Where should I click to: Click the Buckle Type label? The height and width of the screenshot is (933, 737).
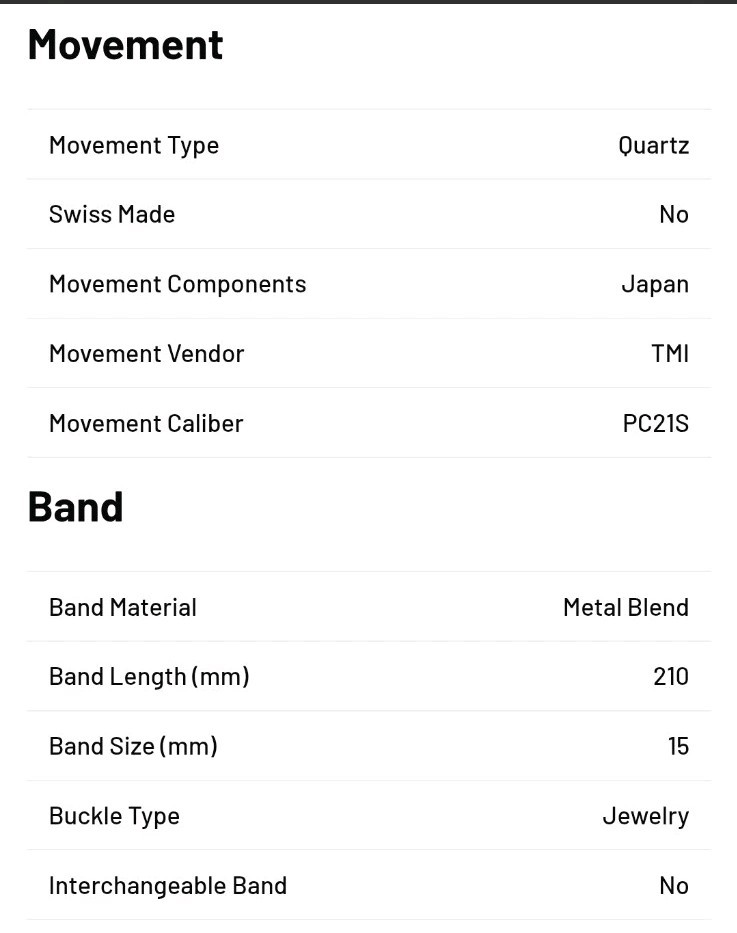coord(114,816)
